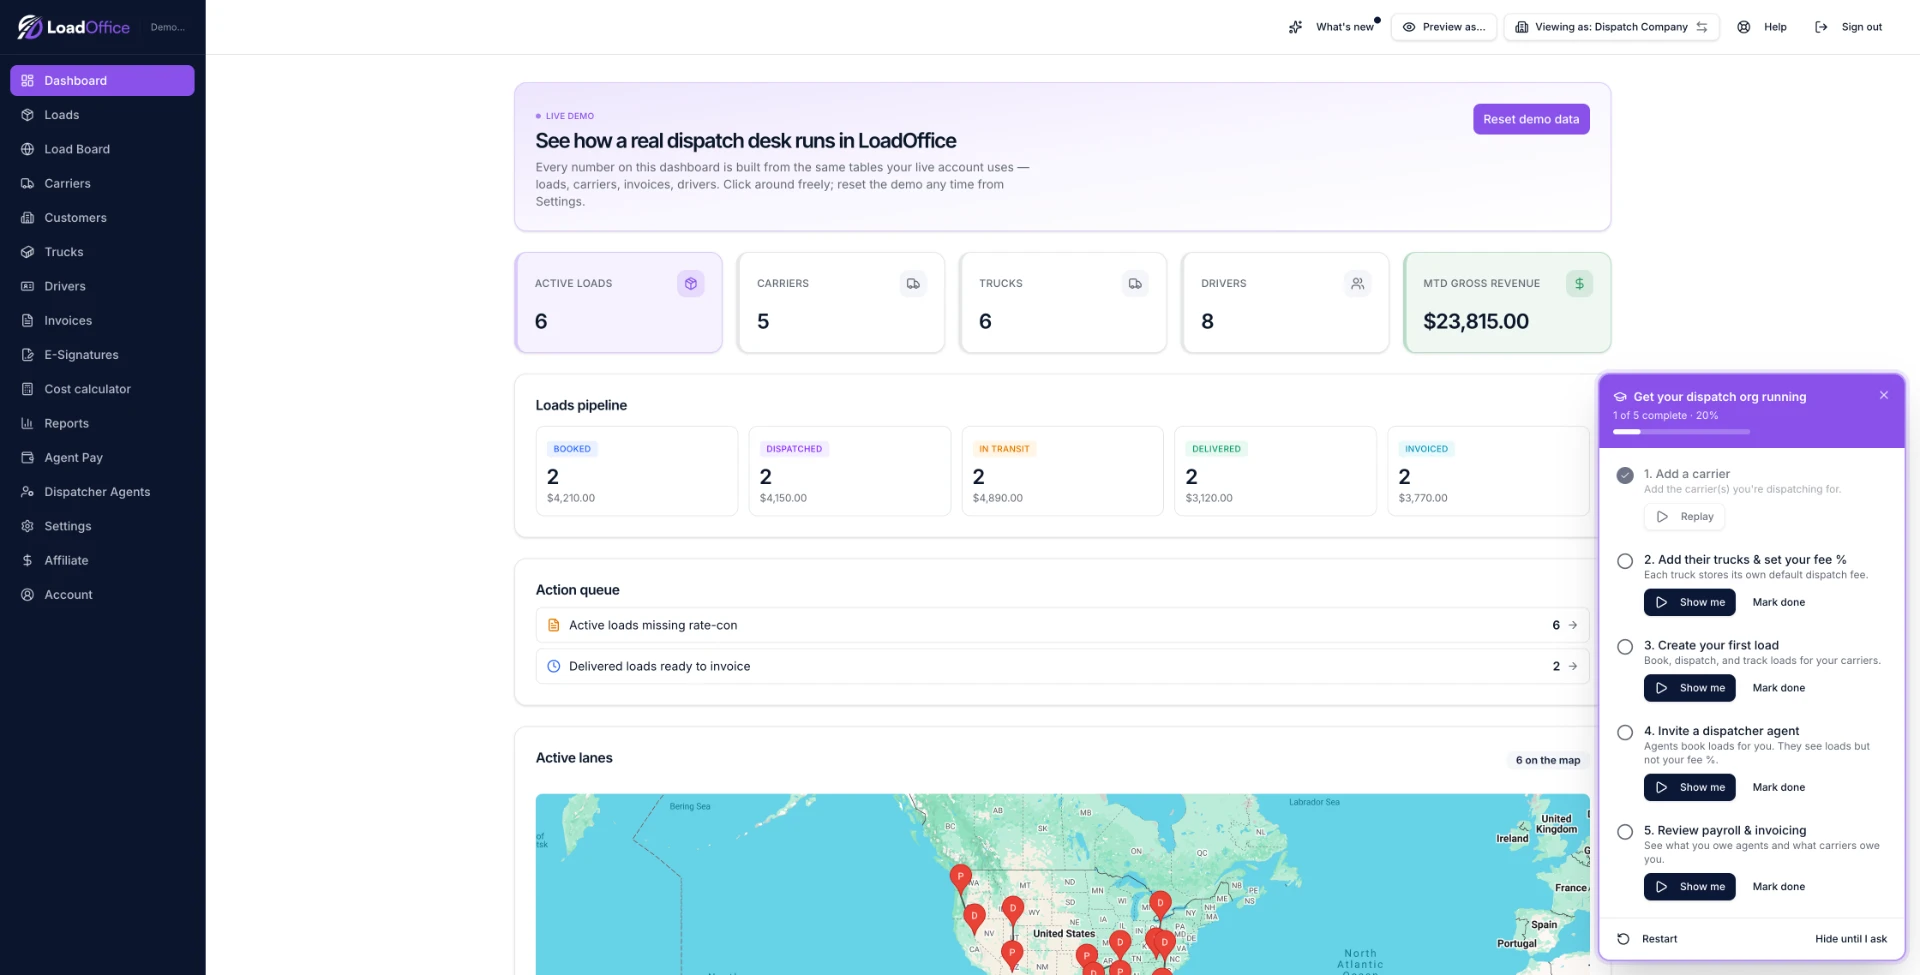This screenshot has height=975, width=1920.
Task: Click the Drivers sidebar icon
Action: tap(27, 286)
